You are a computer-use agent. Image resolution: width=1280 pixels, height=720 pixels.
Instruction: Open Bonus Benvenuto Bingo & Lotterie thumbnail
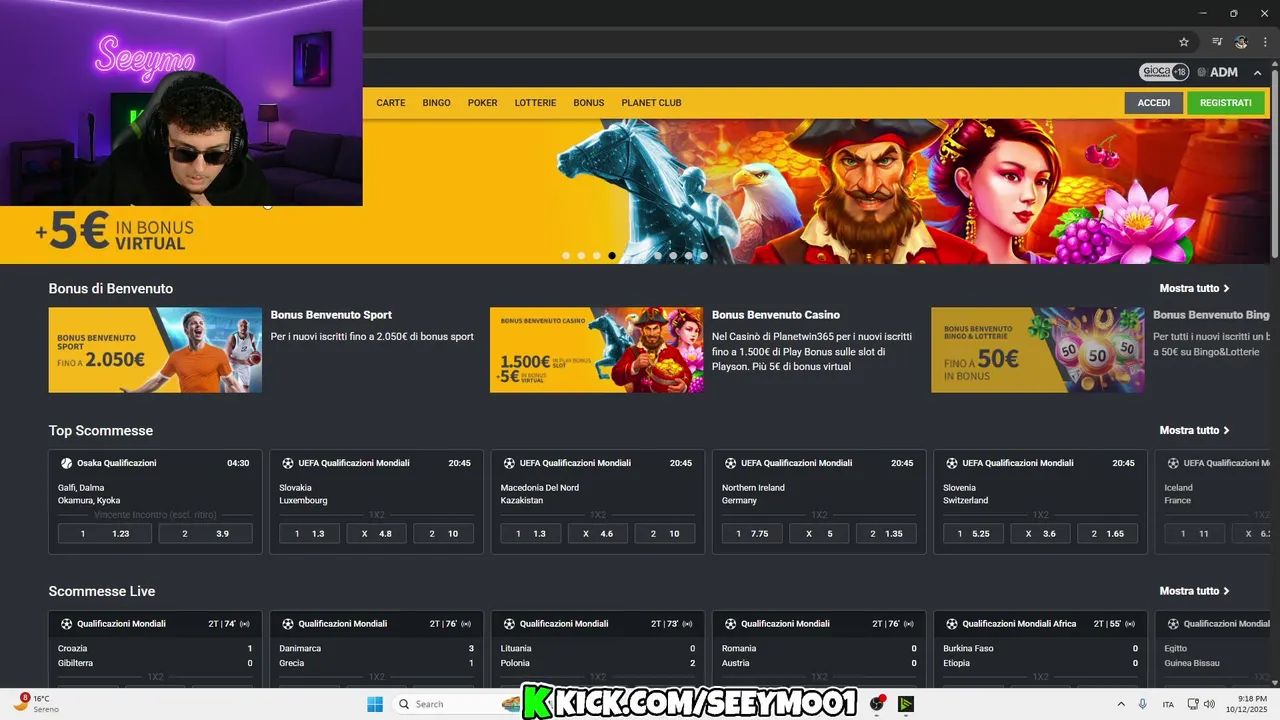pyautogui.click(x=1038, y=350)
